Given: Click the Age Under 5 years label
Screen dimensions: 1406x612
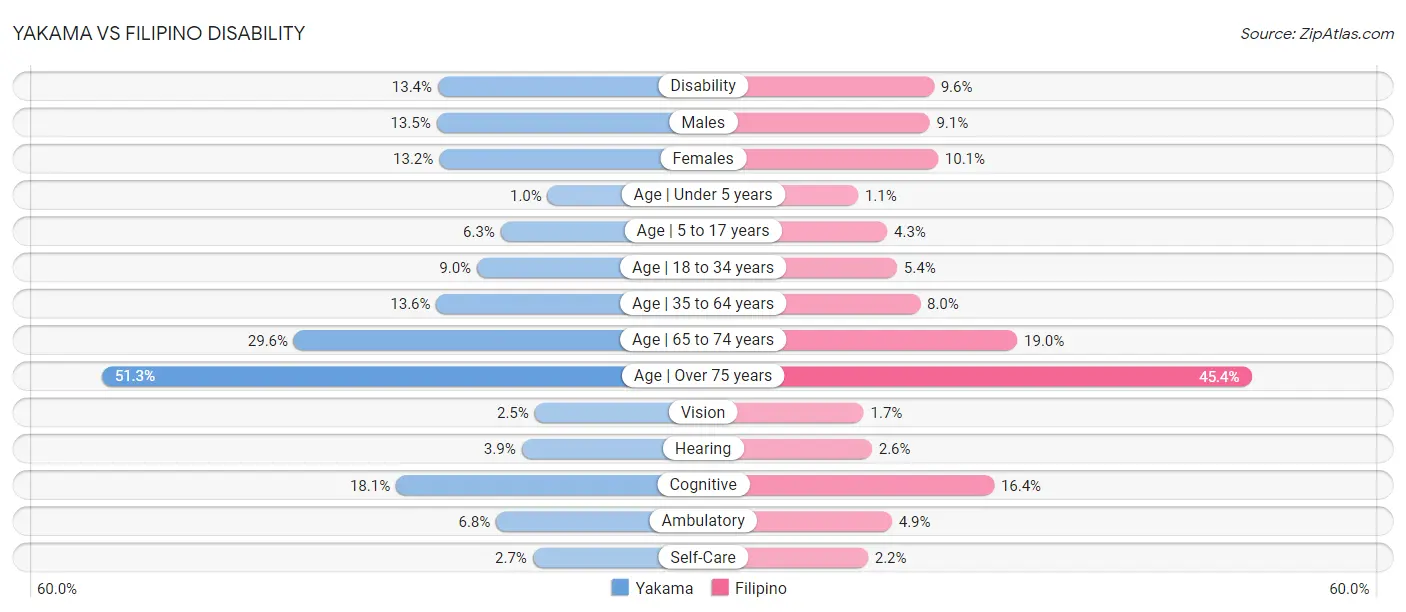Looking at the screenshot, I should click(703, 194).
